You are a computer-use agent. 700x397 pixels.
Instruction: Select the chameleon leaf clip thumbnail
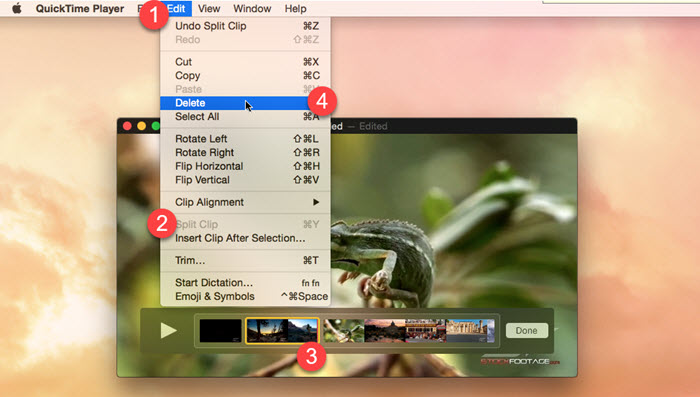point(344,331)
